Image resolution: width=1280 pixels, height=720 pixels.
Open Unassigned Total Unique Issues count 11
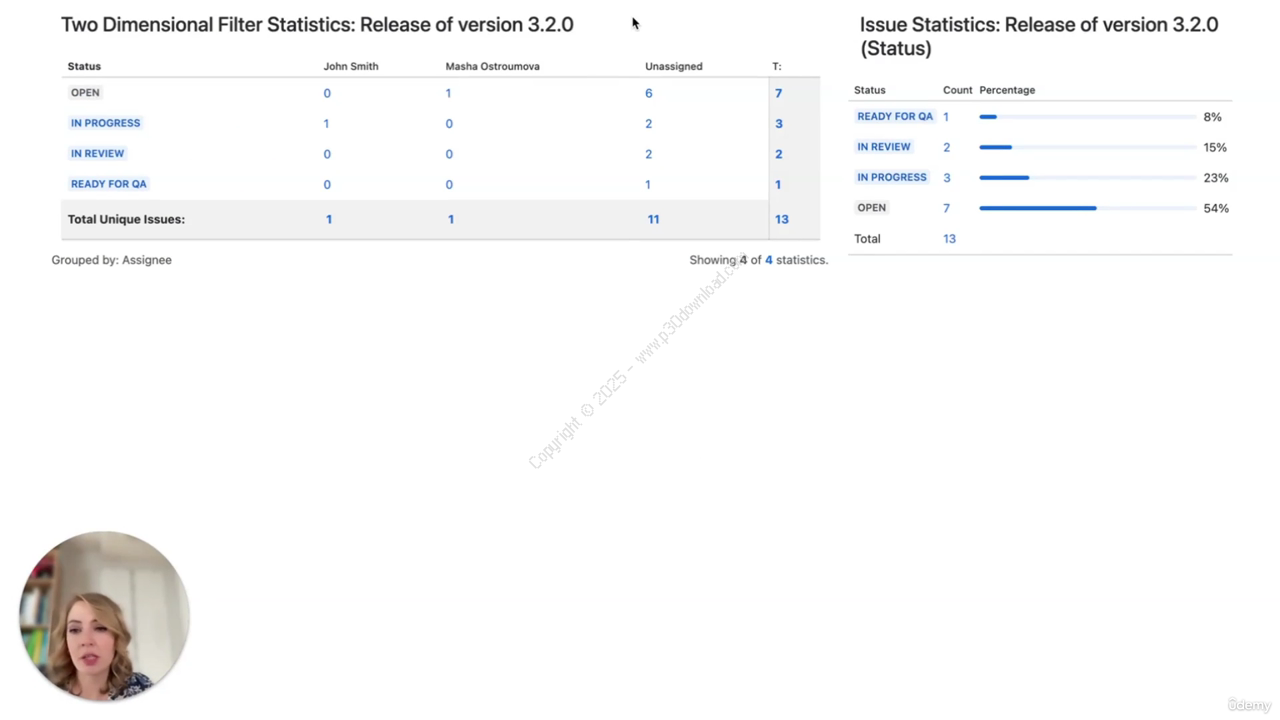(653, 219)
